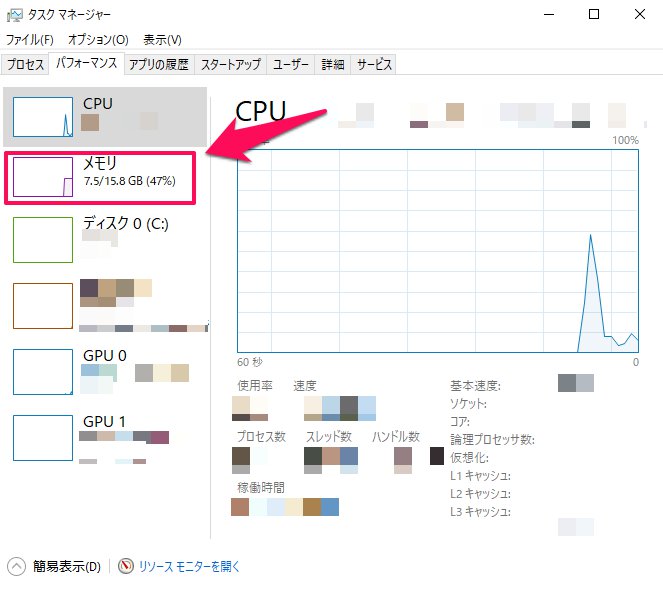Select the メモリ graph thumbnail
The height and width of the screenshot is (590, 663).
(x=43, y=177)
